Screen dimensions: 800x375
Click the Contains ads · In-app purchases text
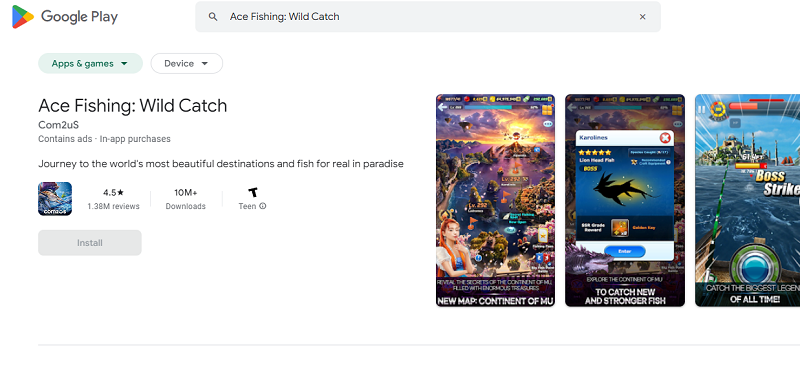coord(105,139)
